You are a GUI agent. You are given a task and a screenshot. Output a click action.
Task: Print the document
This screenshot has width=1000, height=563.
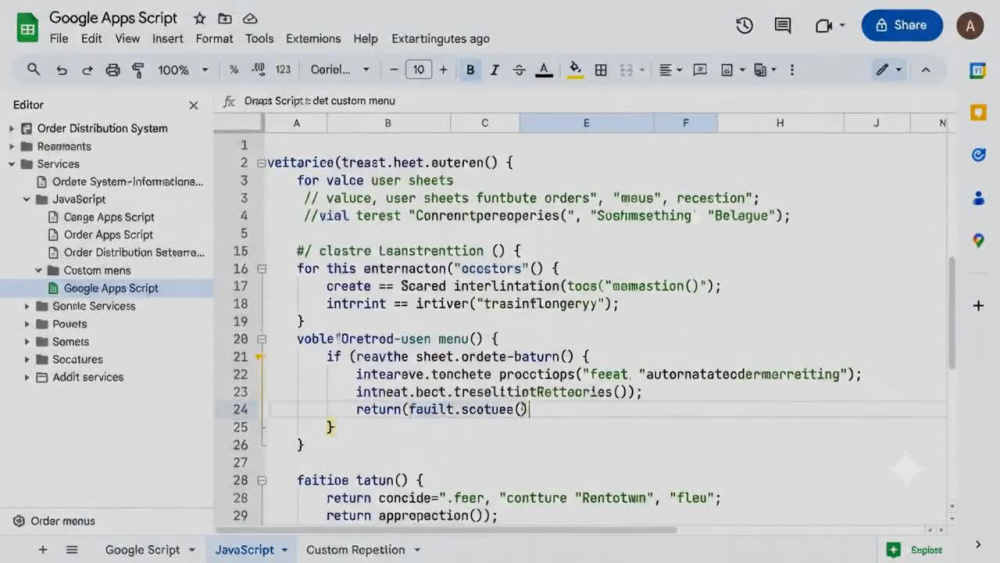(x=113, y=70)
